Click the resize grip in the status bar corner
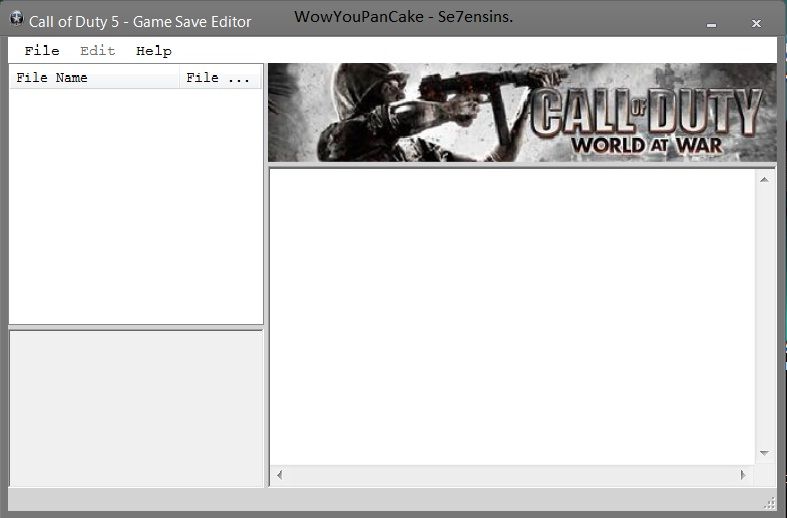The height and width of the screenshot is (518, 787). point(769,503)
